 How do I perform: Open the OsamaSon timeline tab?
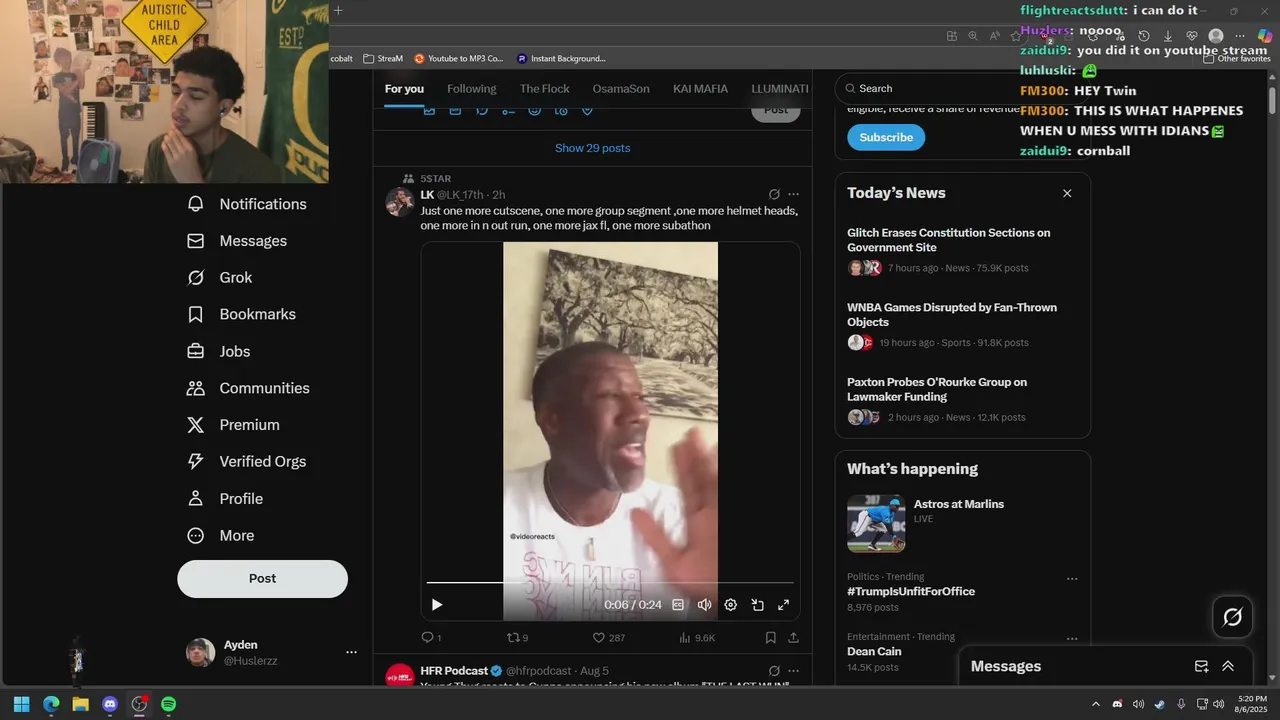pyautogui.click(x=621, y=89)
